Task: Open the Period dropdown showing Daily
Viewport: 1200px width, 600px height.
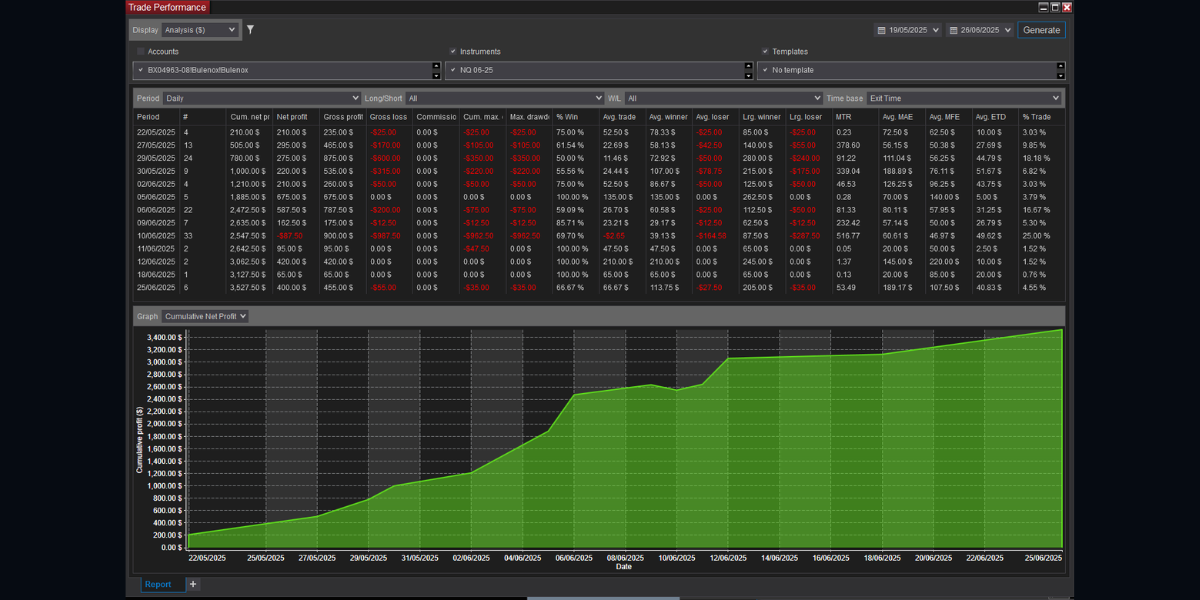Action: (262, 98)
